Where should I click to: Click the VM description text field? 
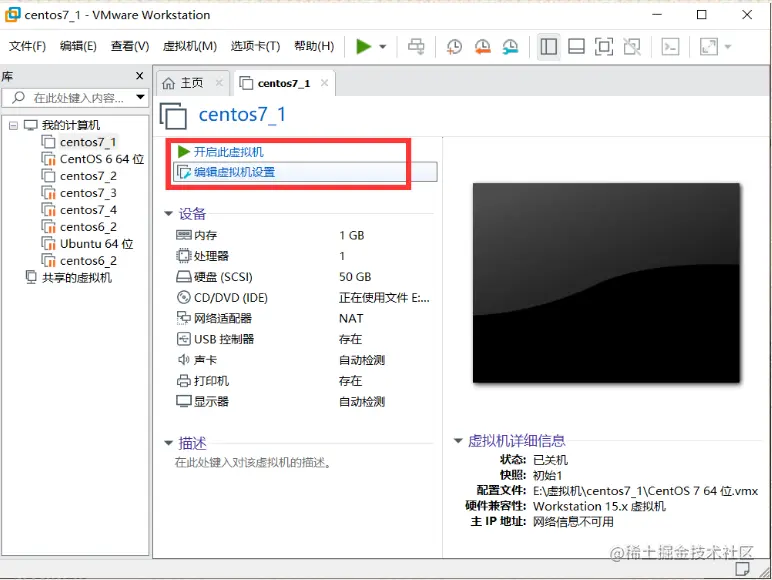coord(253,463)
